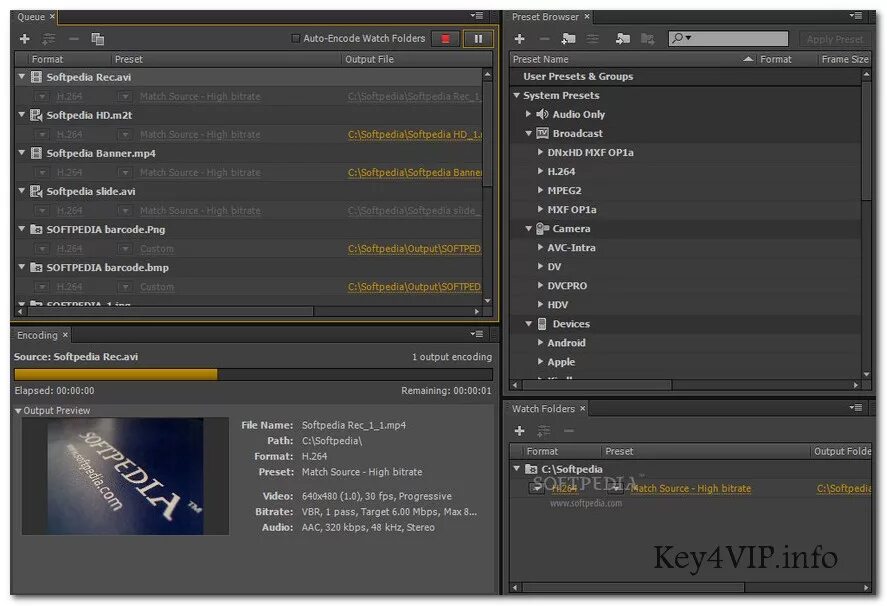The image size is (887, 606).
Task: Click the Apply Preset button
Action: (835, 39)
